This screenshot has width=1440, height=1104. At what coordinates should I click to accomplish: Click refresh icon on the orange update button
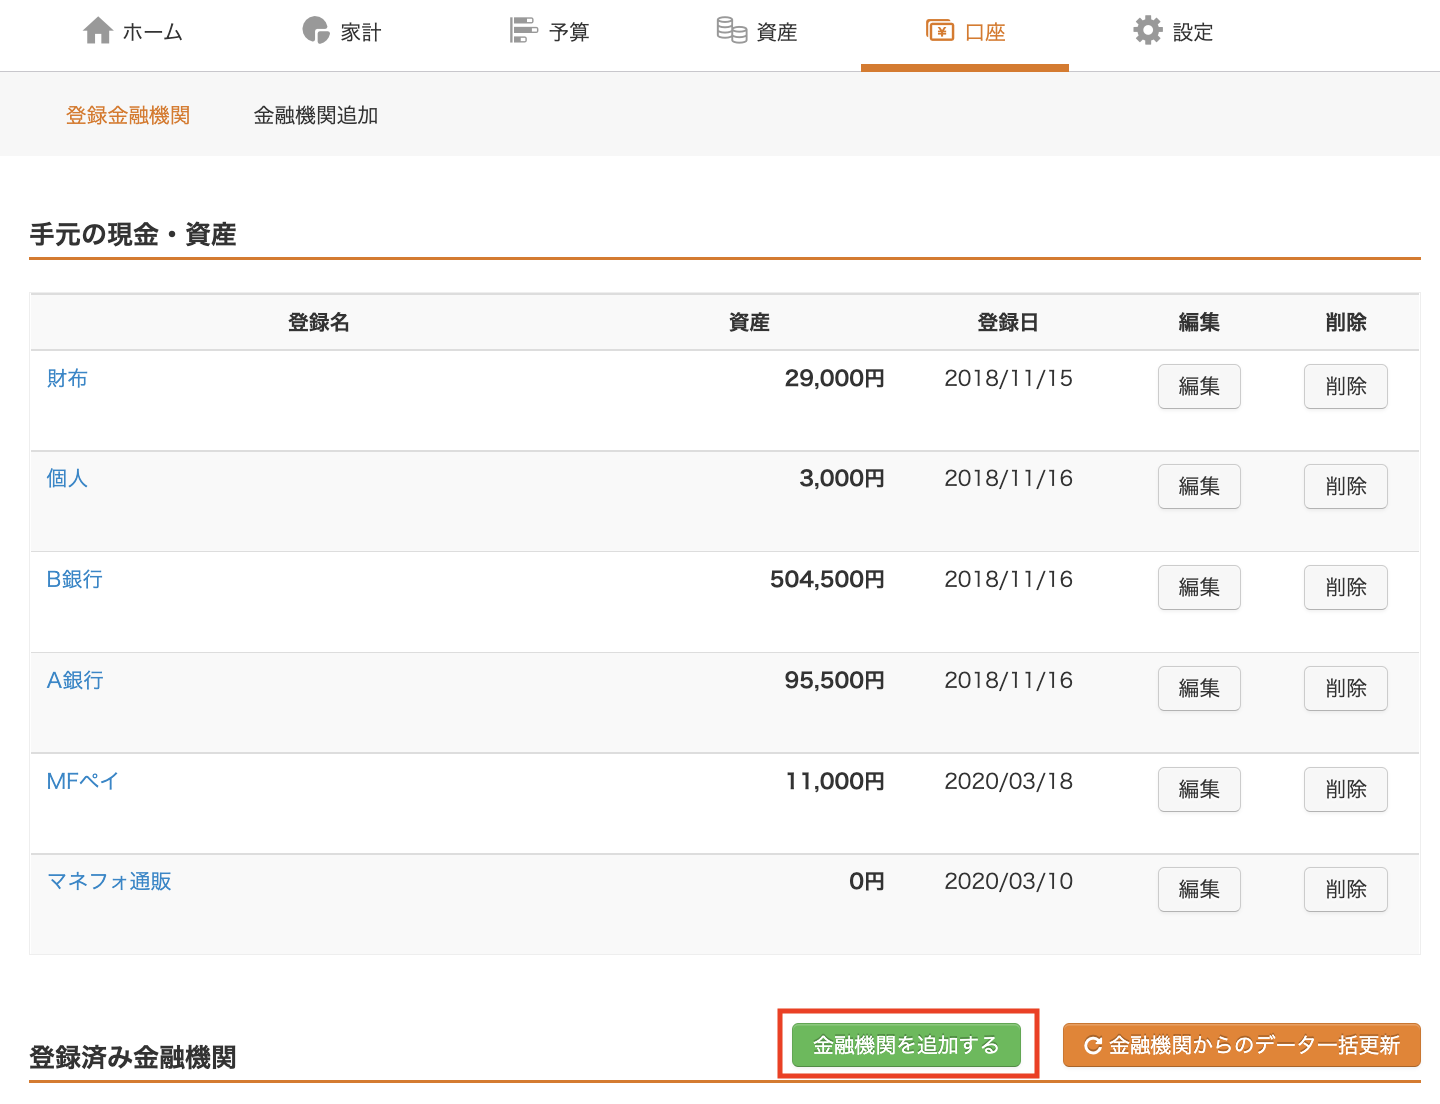point(1093,1046)
